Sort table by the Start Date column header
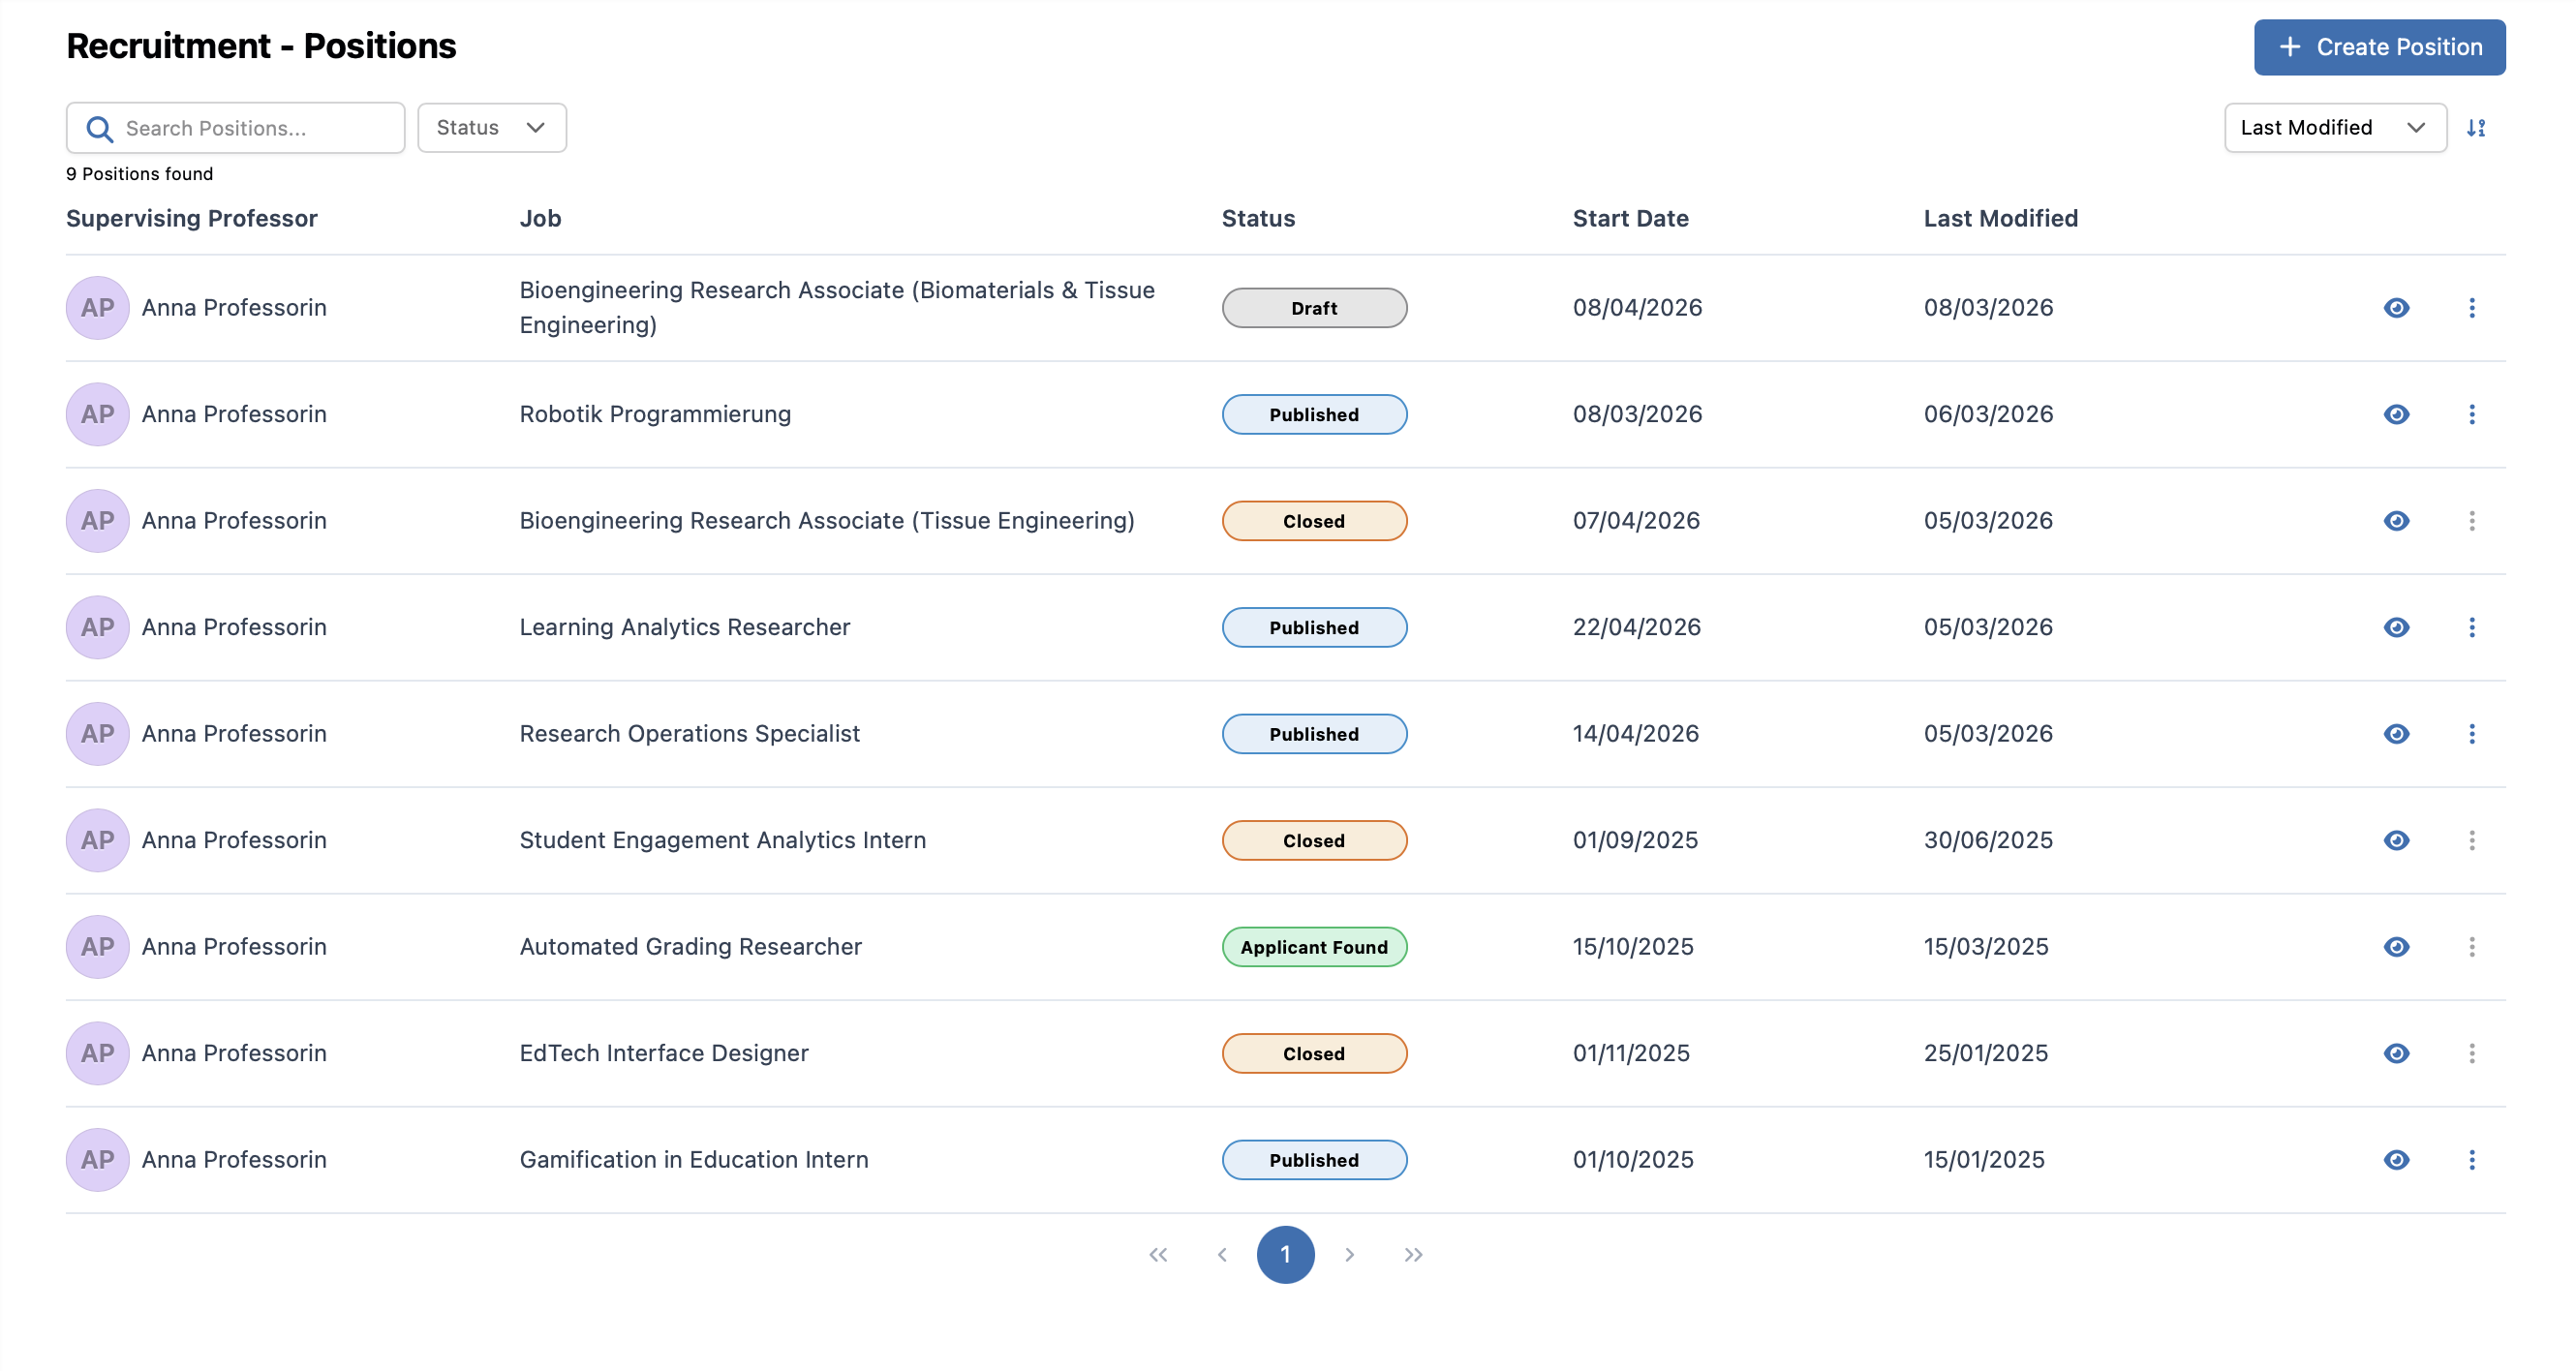 click(x=1631, y=218)
